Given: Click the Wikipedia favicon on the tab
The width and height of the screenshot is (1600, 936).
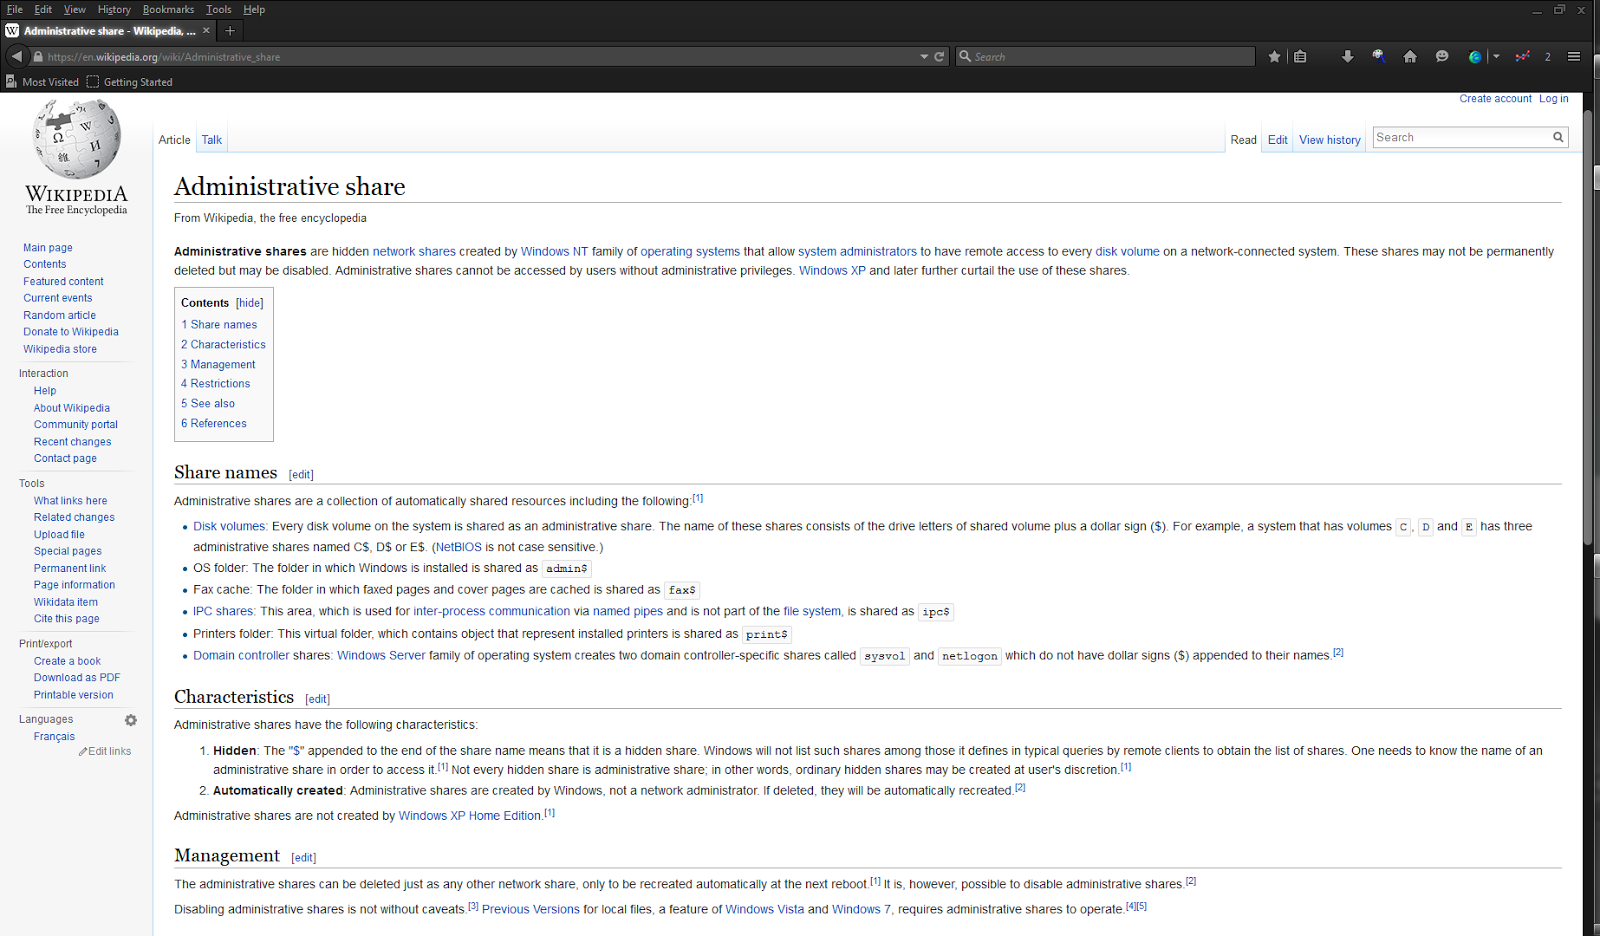Looking at the screenshot, I should click(12, 31).
